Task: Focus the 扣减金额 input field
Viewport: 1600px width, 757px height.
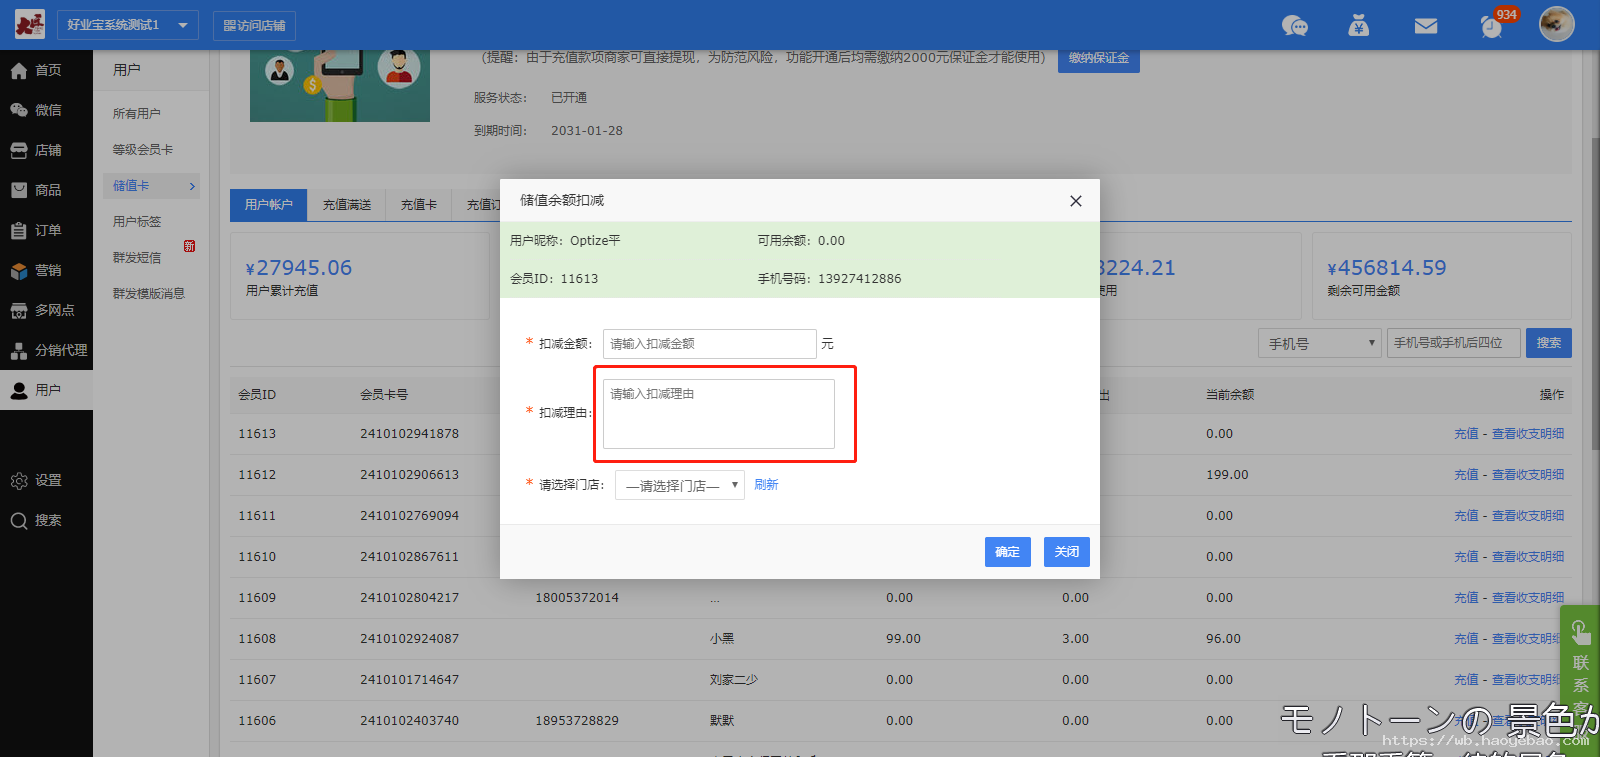Action: tap(710, 344)
